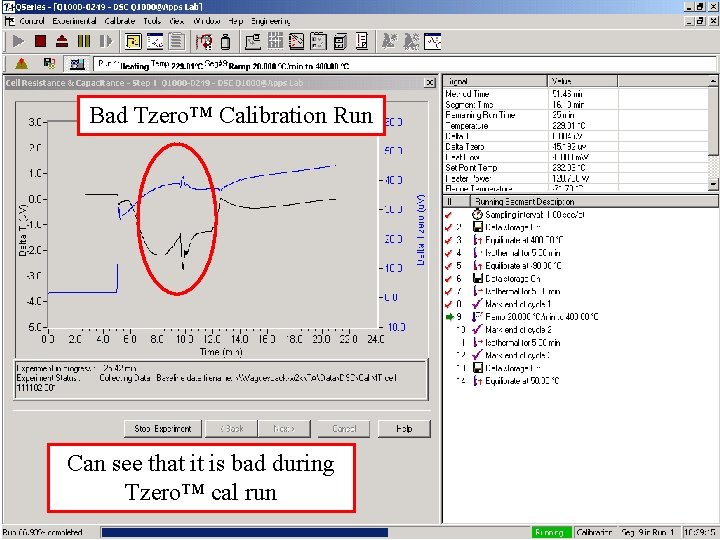Screen dimensions: 720x540
Task: Click the go-to-next-segment skip icon
Action: click(105, 41)
